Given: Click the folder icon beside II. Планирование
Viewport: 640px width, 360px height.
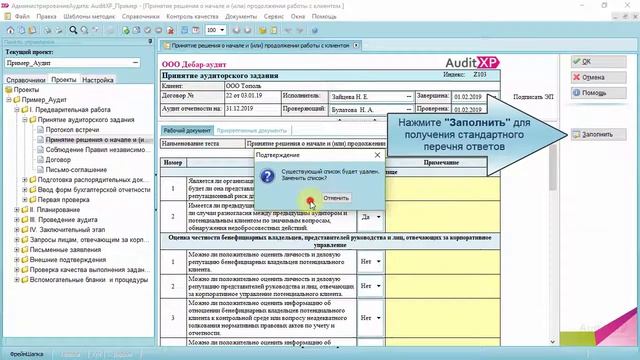Looking at the screenshot, I should [x=24, y=210].
